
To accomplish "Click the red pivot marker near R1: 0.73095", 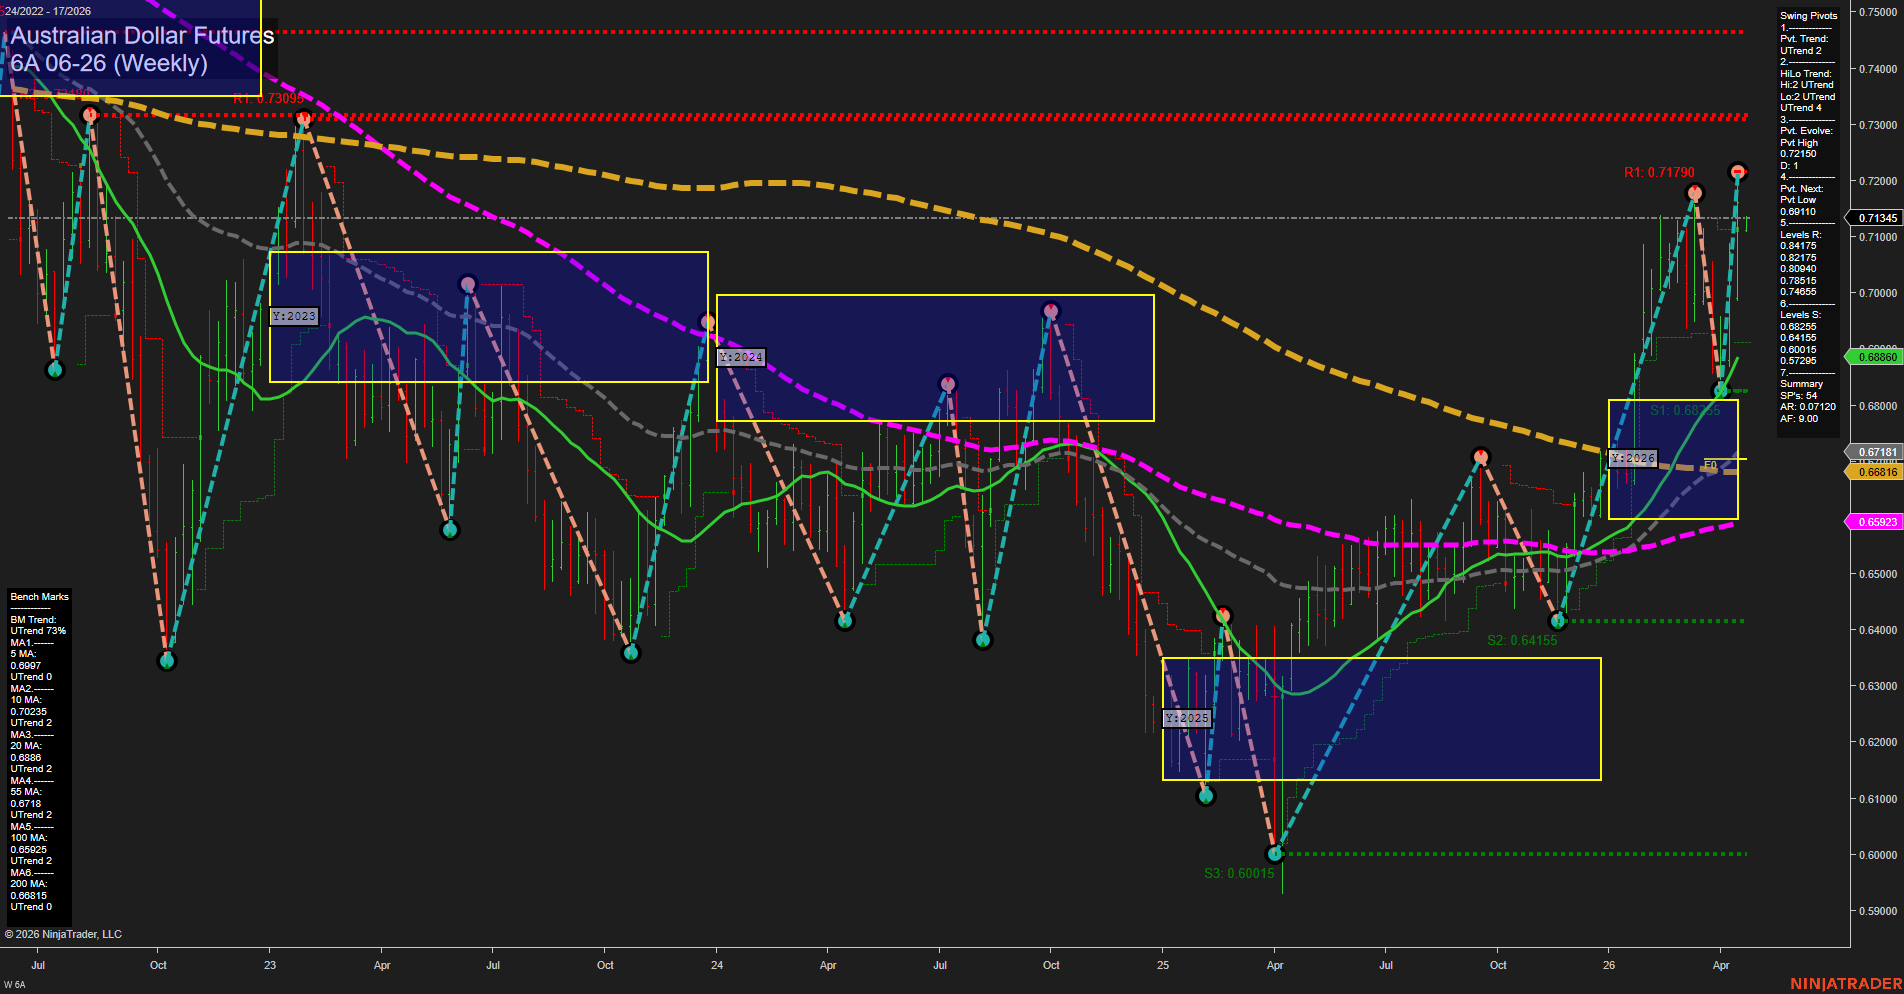I will click(302, 118).
